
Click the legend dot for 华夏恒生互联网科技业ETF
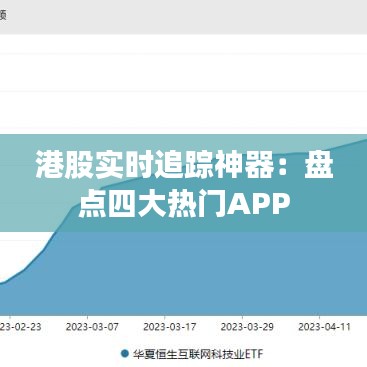tap(125, 354)
